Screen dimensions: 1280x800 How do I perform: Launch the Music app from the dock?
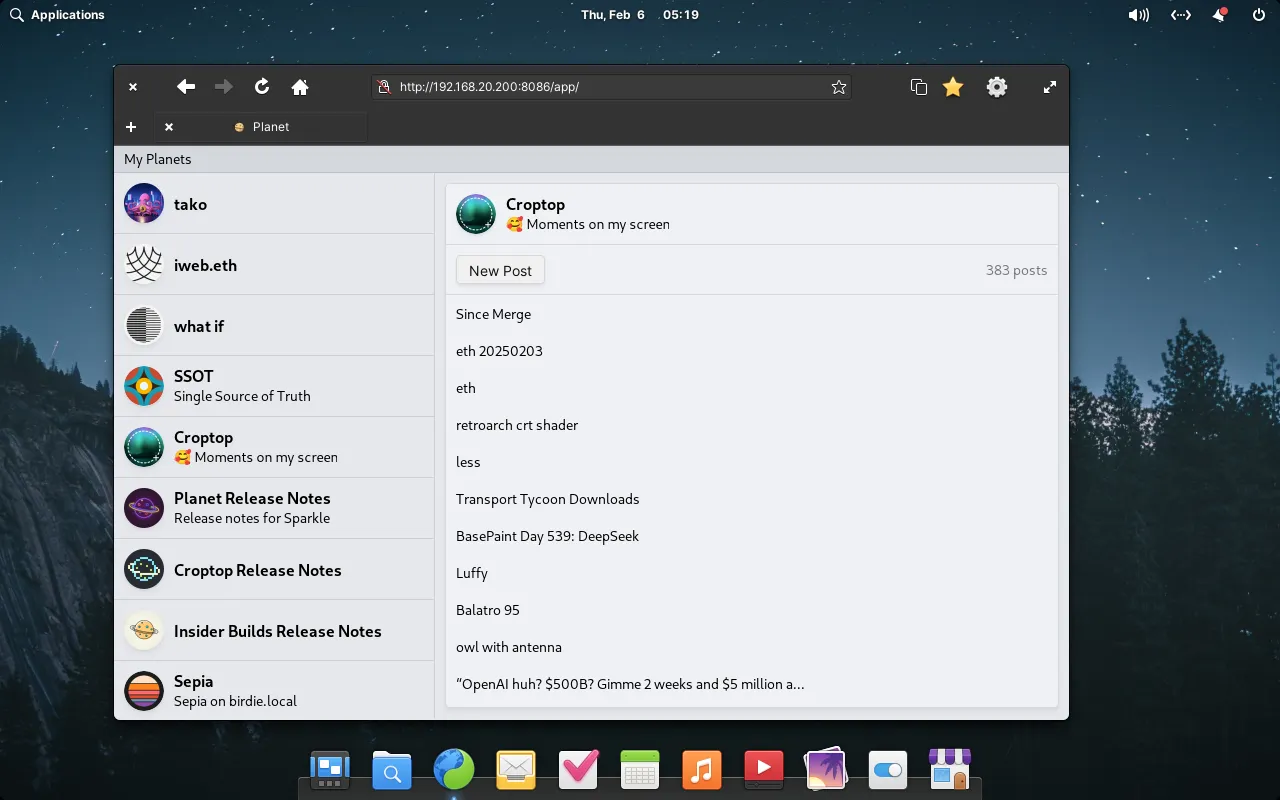pos(702,770)
